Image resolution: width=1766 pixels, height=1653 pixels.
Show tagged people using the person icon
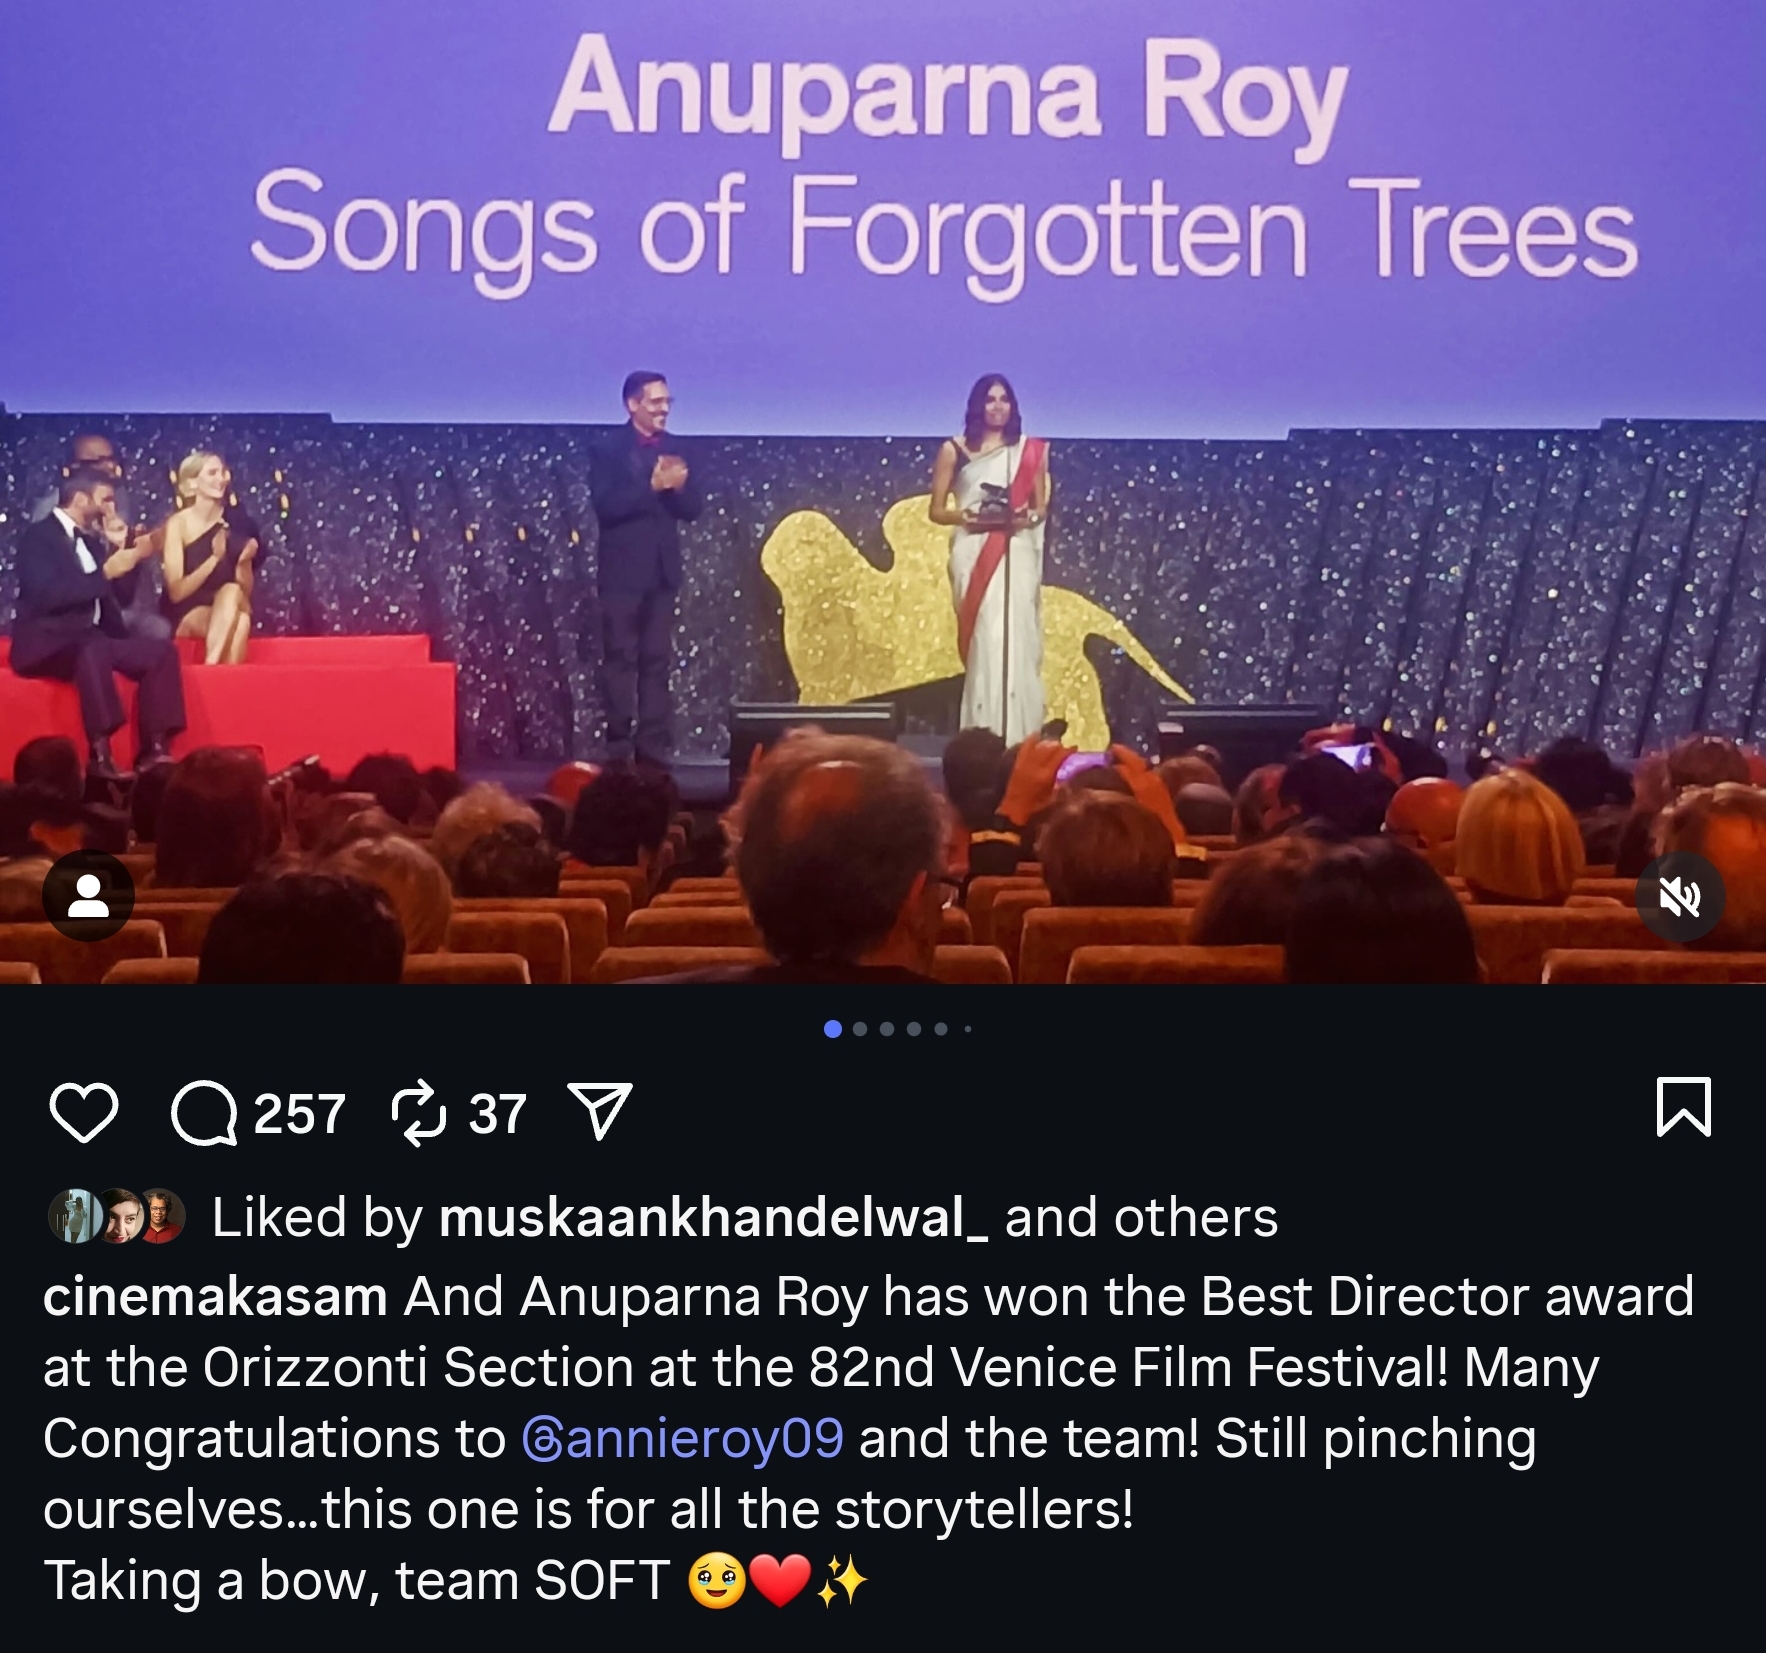coord(88,896)
